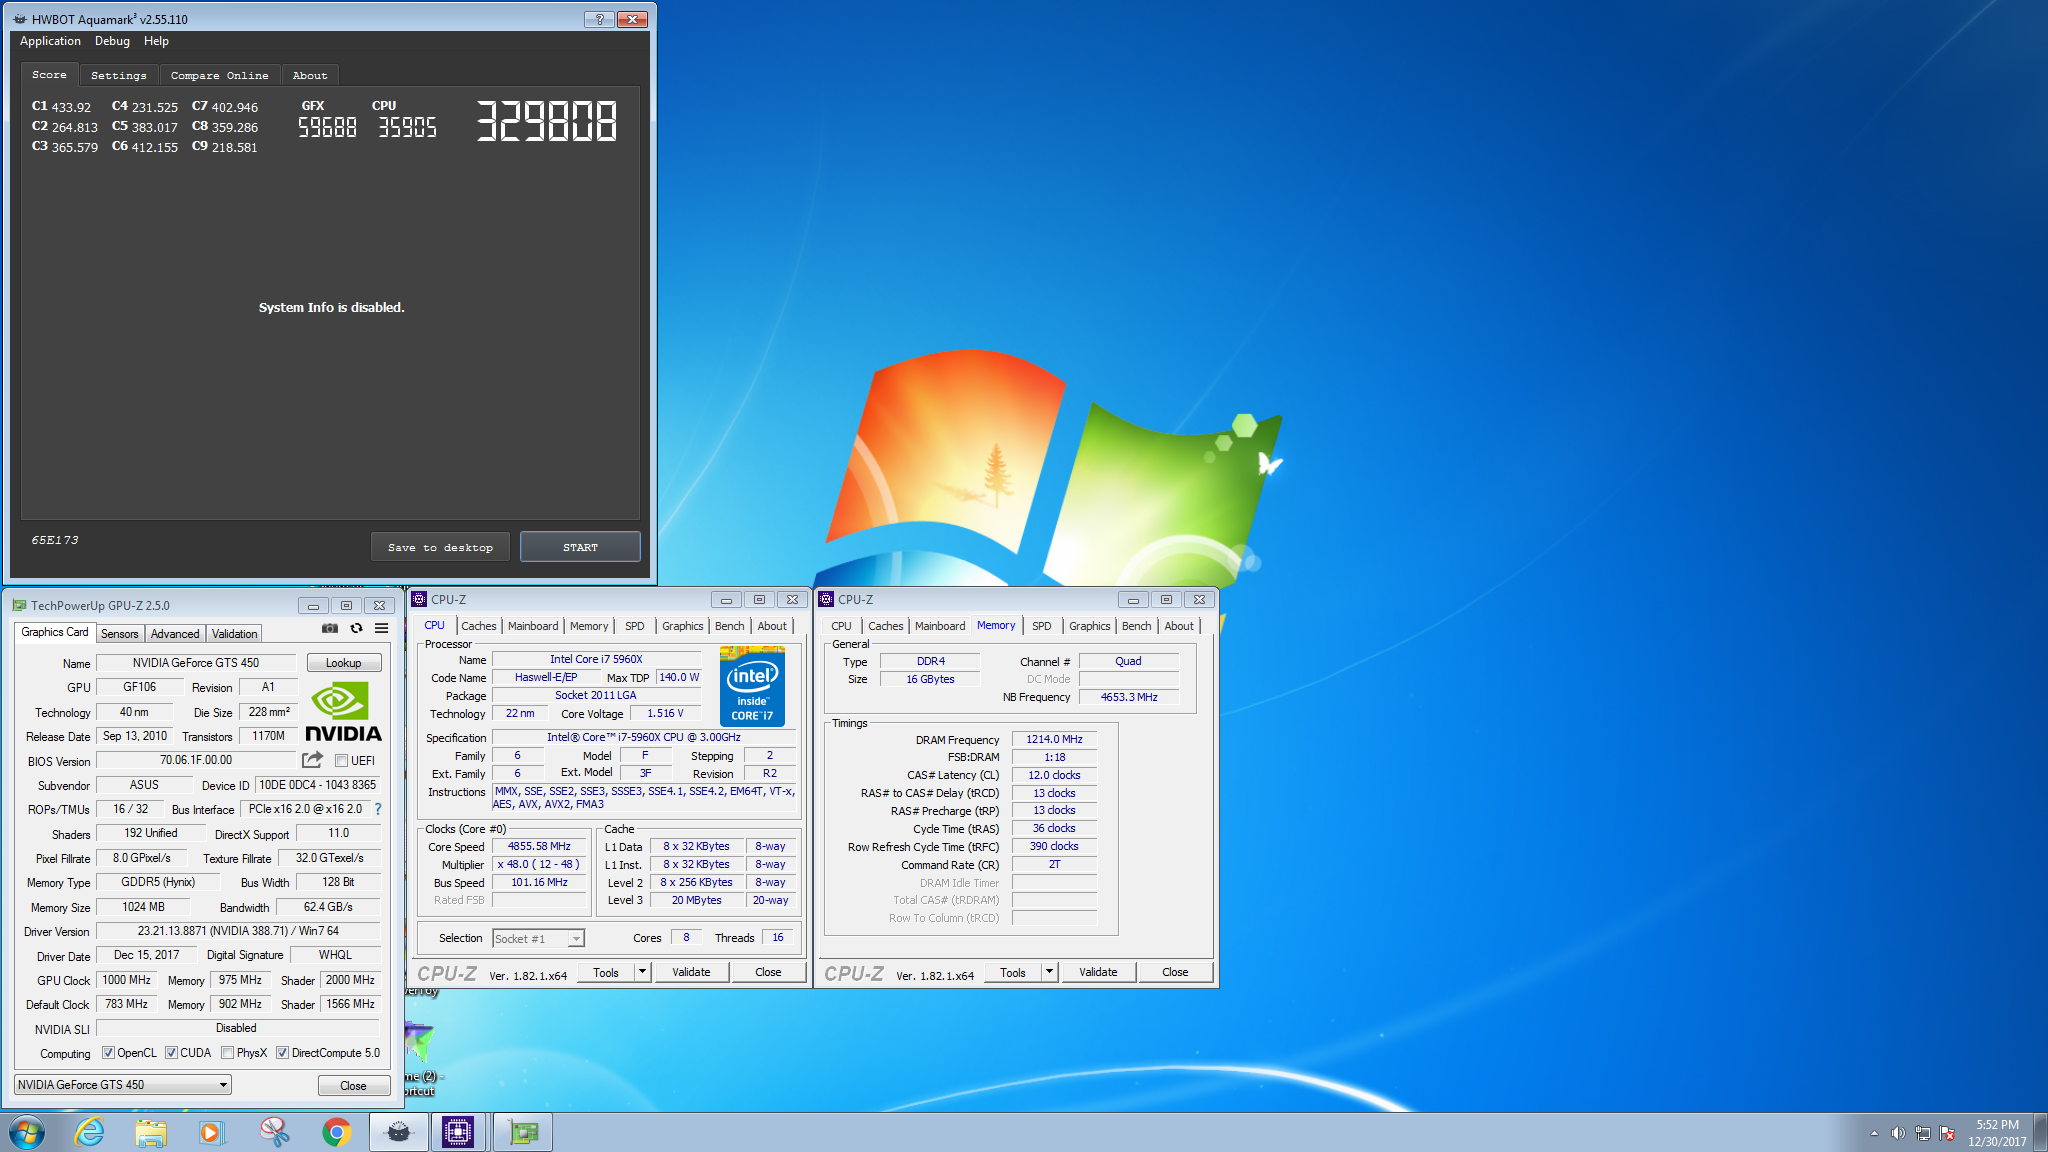Click Bus Interface question mark icon
Image resolution: width=2048 pixels, height=1152 pixels.
(x=378, y=809)
